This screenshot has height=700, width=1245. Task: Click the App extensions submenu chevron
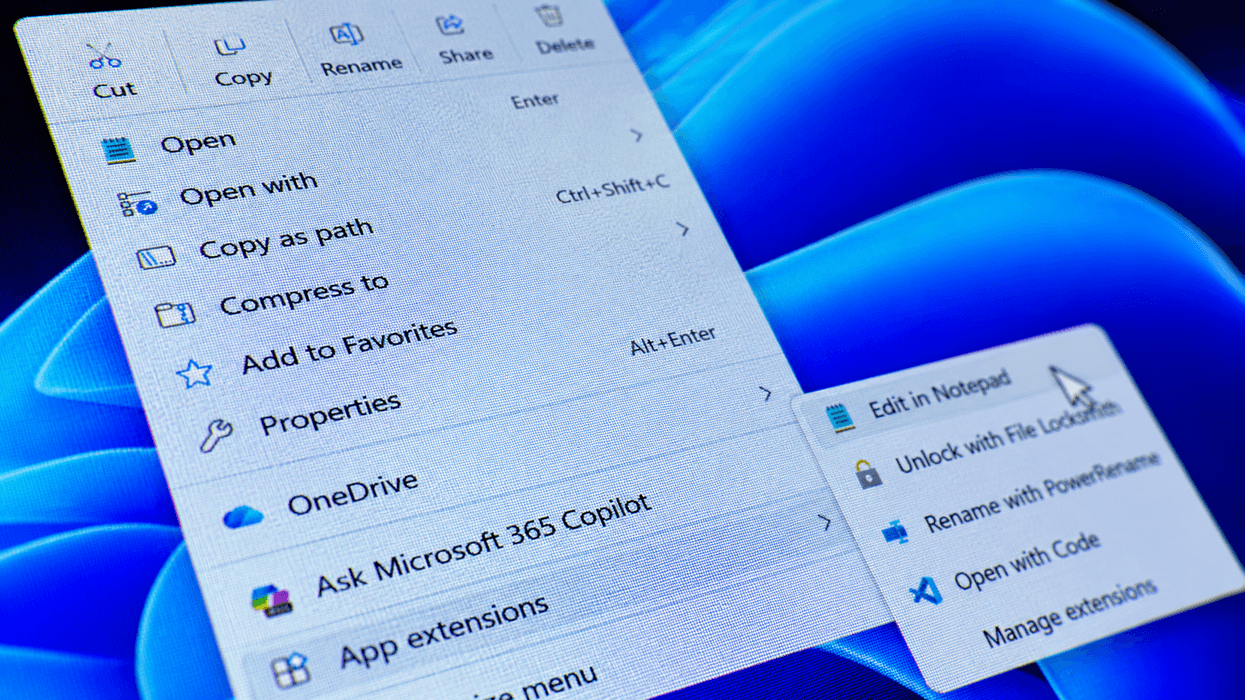pyautogui.click(x=825, y=522)
